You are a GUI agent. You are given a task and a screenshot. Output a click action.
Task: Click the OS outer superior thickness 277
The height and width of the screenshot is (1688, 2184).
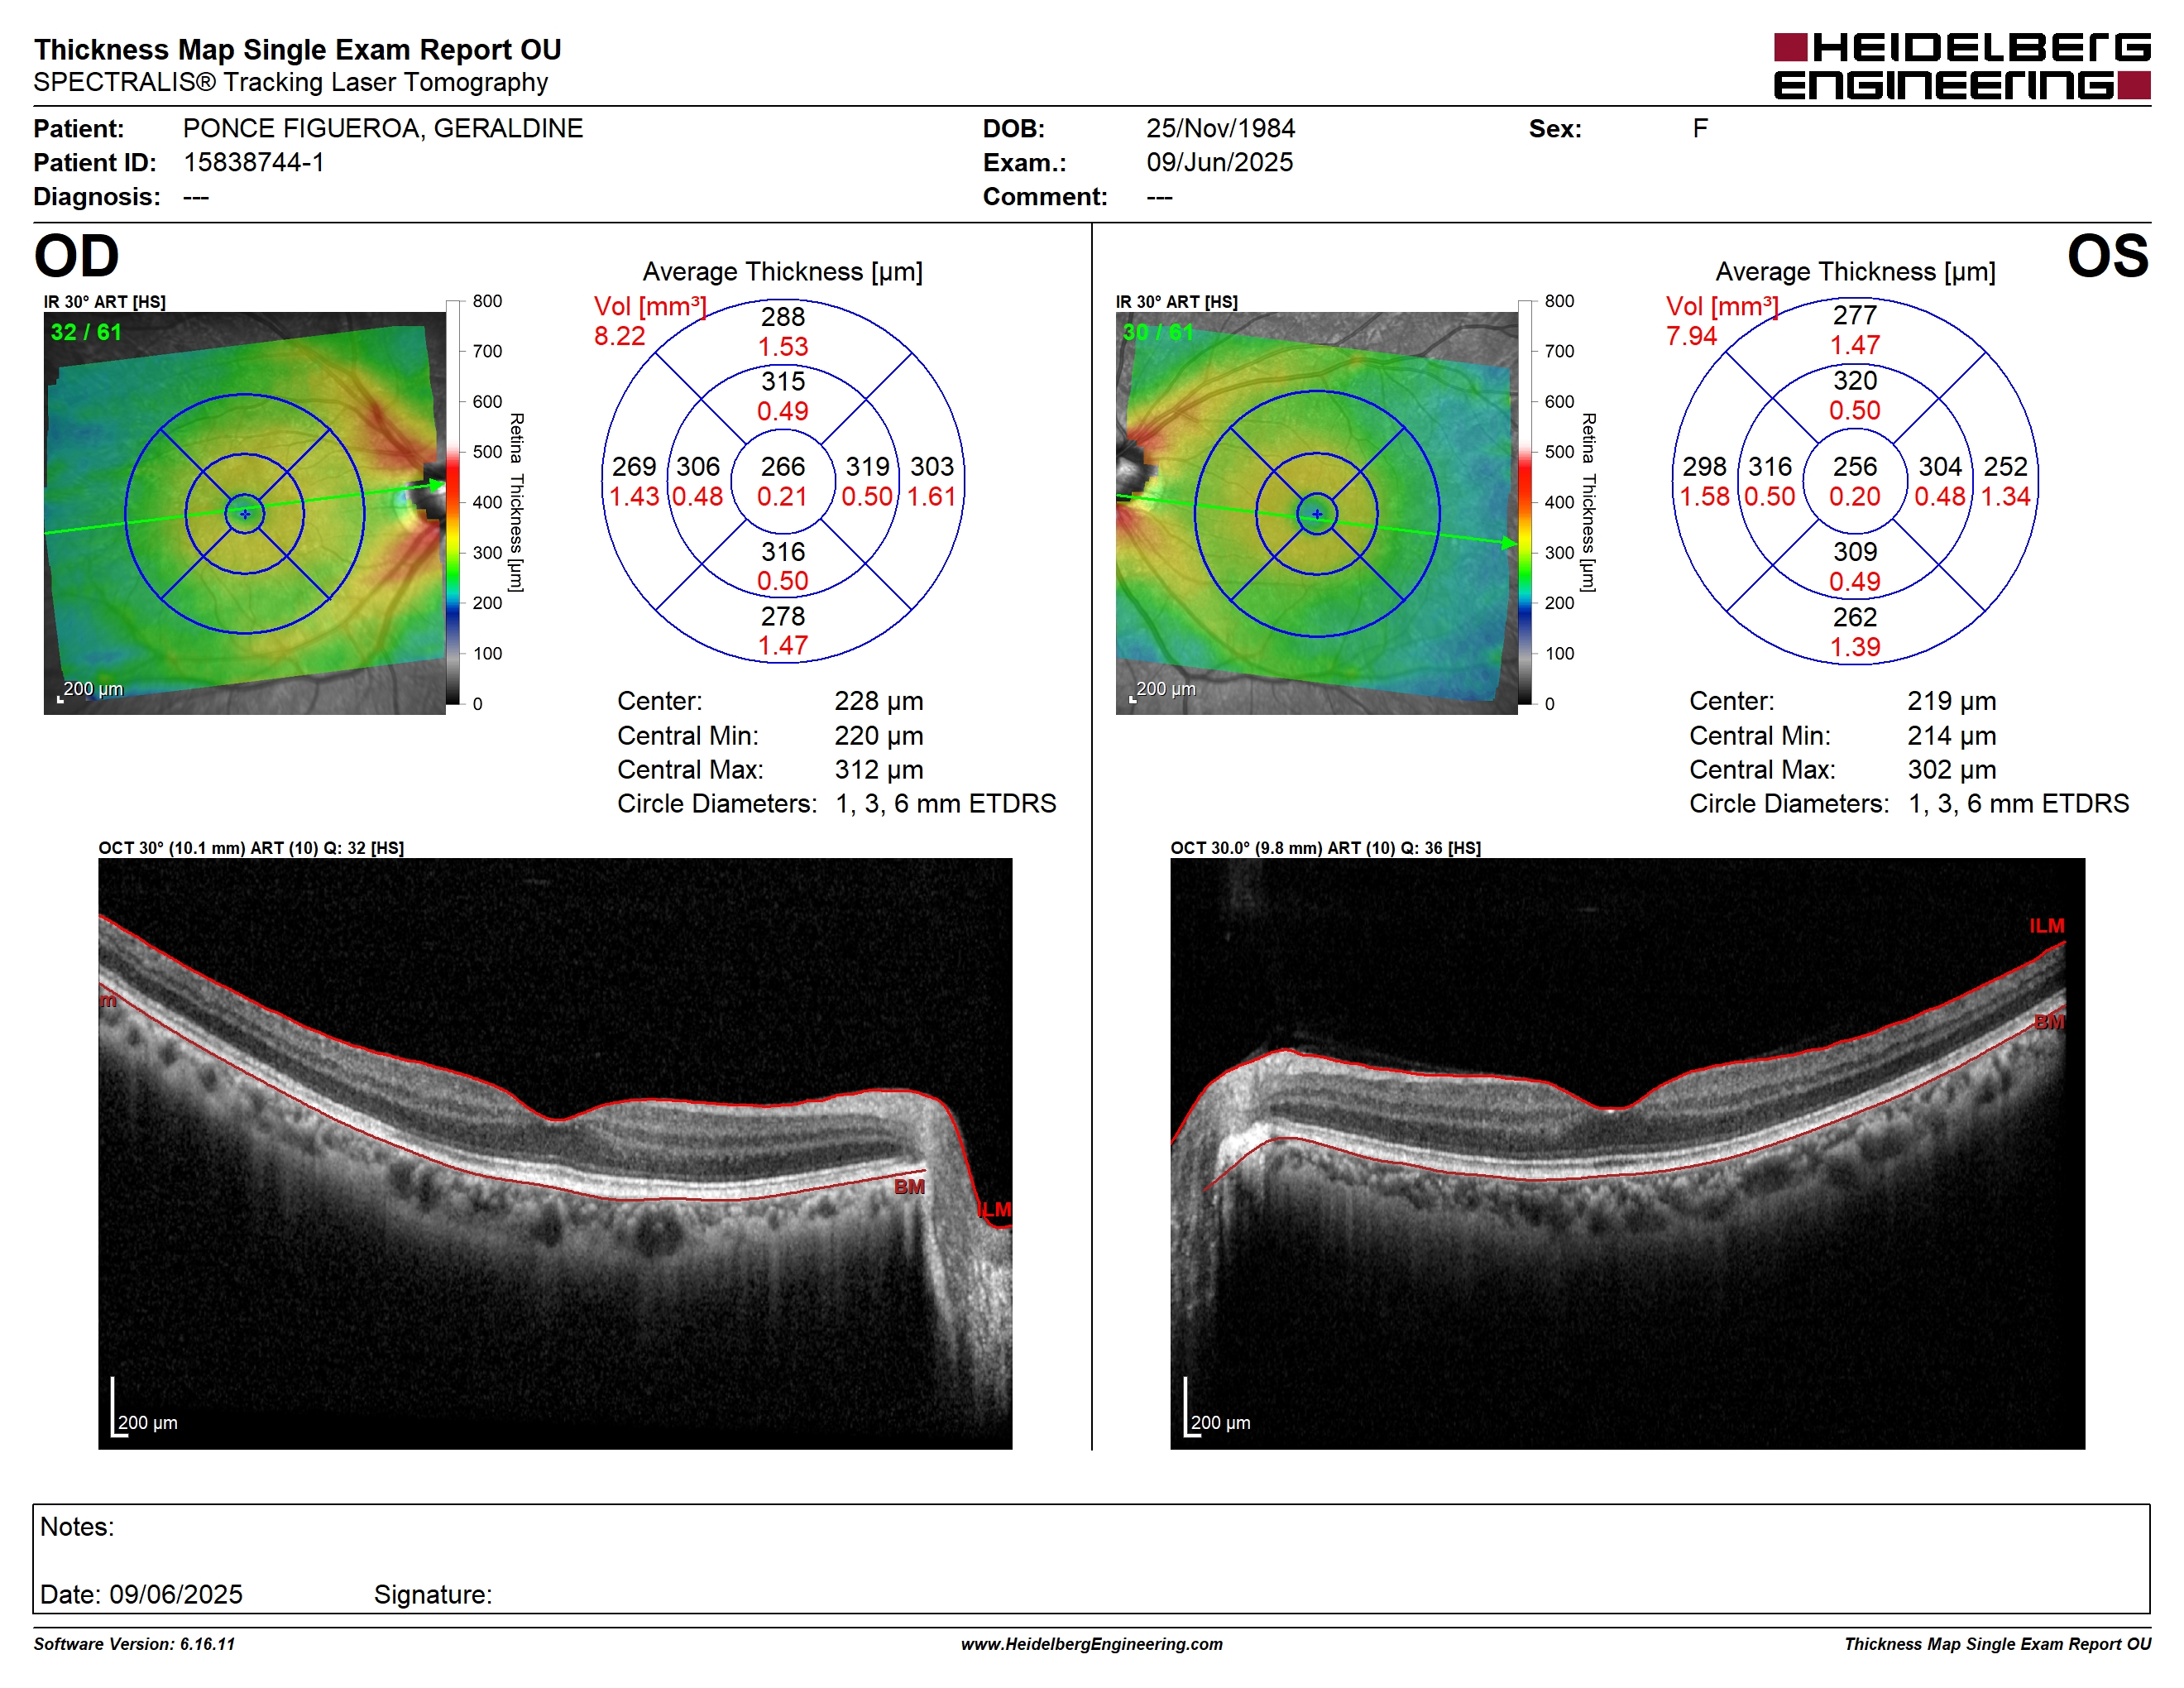point(1855,315)
